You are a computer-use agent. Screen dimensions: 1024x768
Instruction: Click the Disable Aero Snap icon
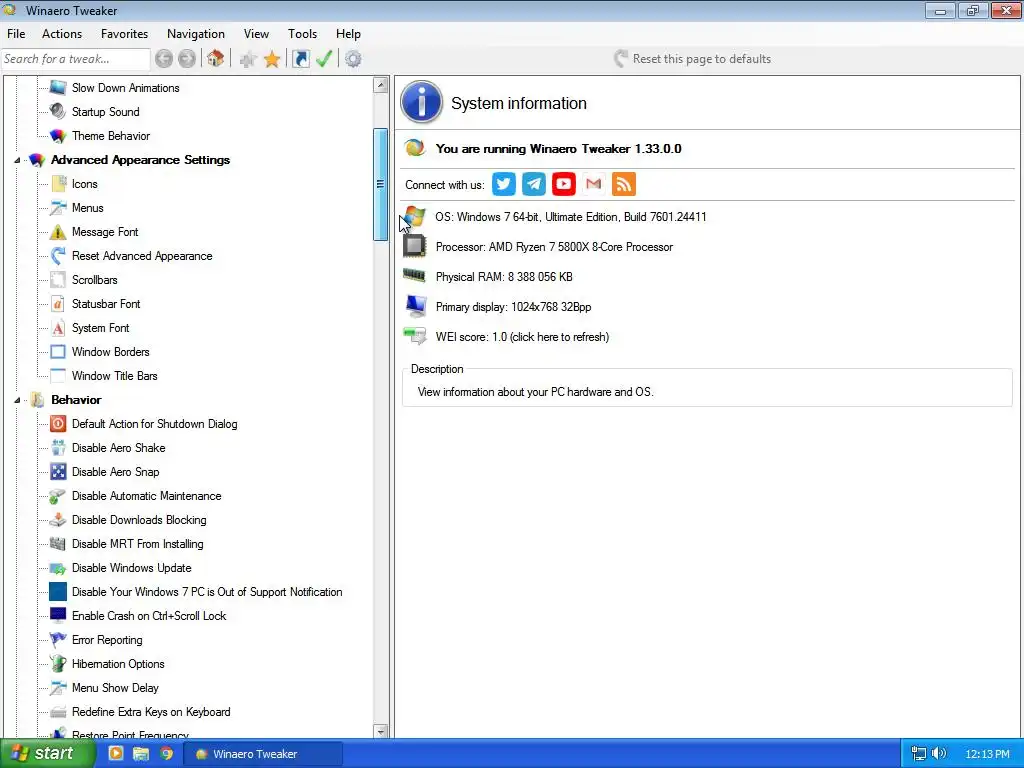click(x=58, y=472)
